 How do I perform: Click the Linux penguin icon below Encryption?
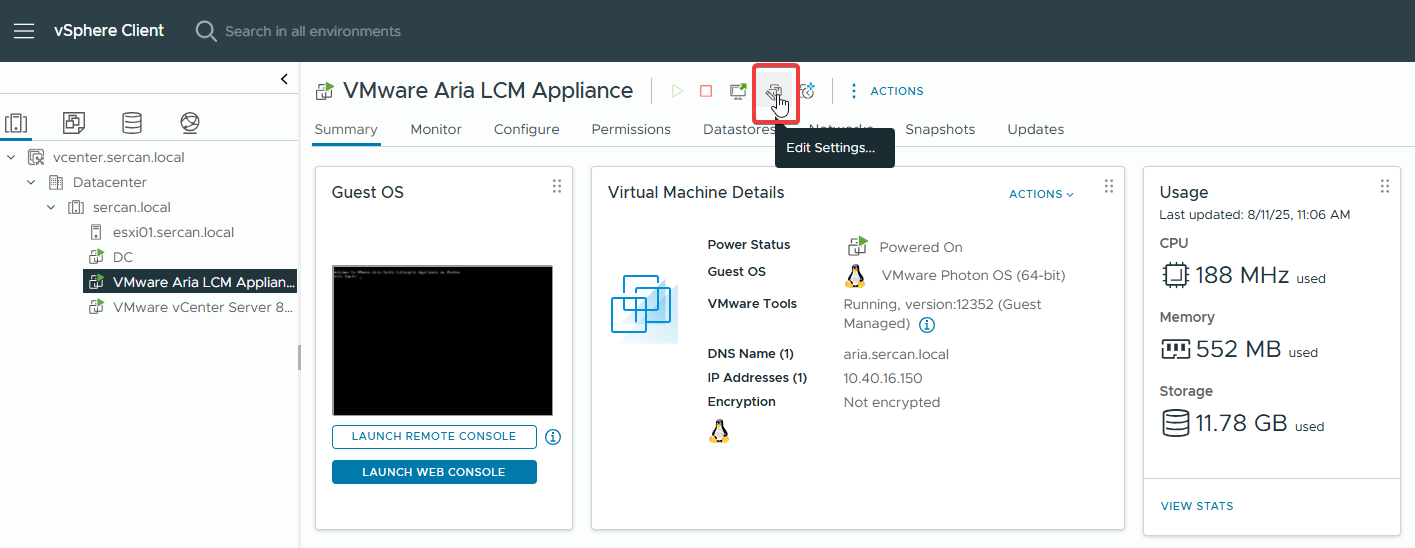tap(718, 431)
